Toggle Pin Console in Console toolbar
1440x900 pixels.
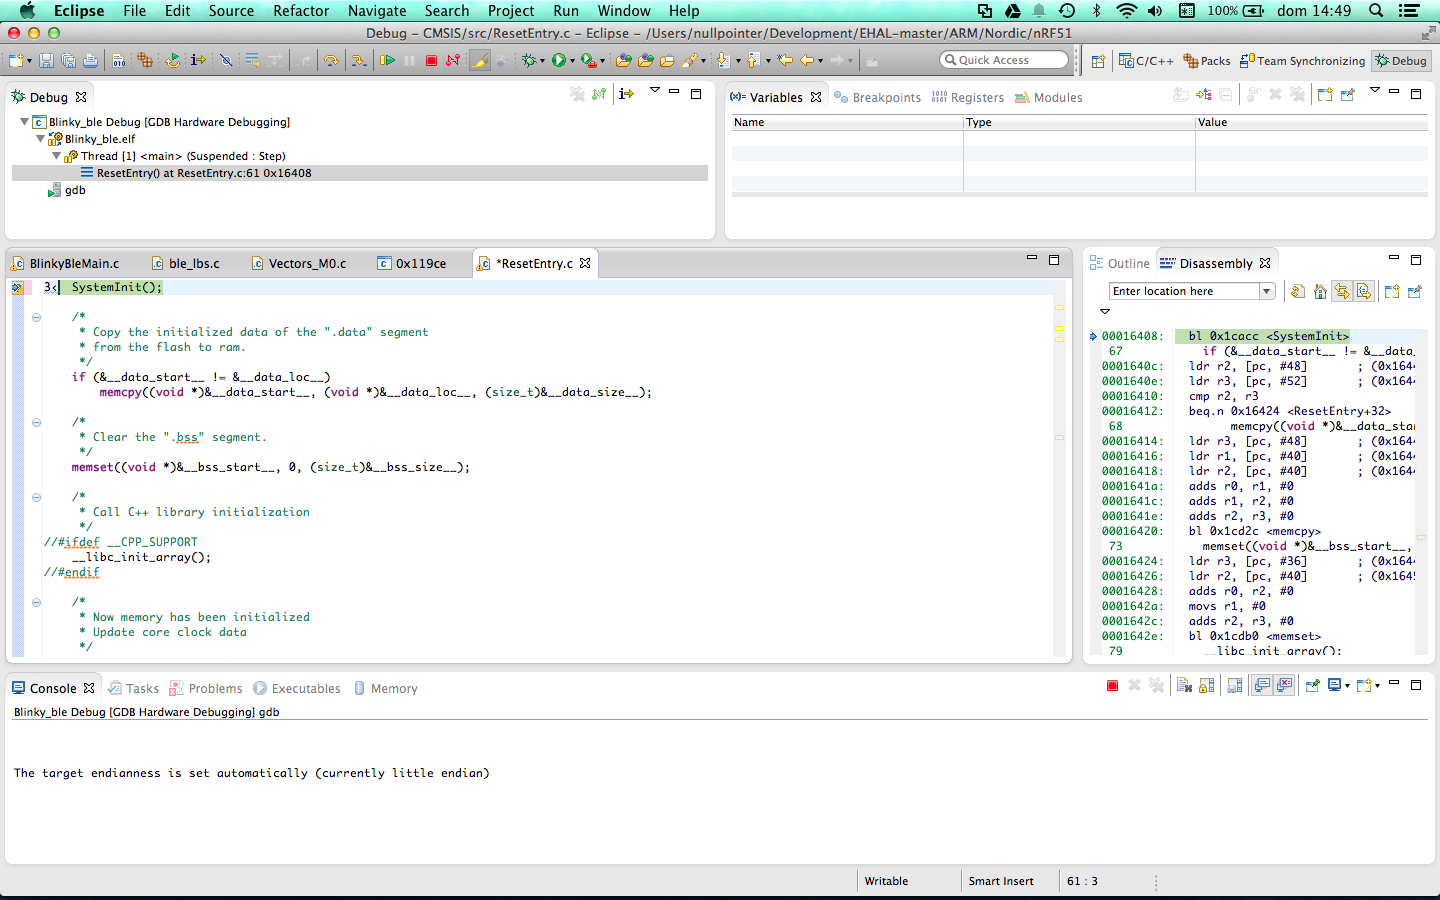pos(1312,686)
